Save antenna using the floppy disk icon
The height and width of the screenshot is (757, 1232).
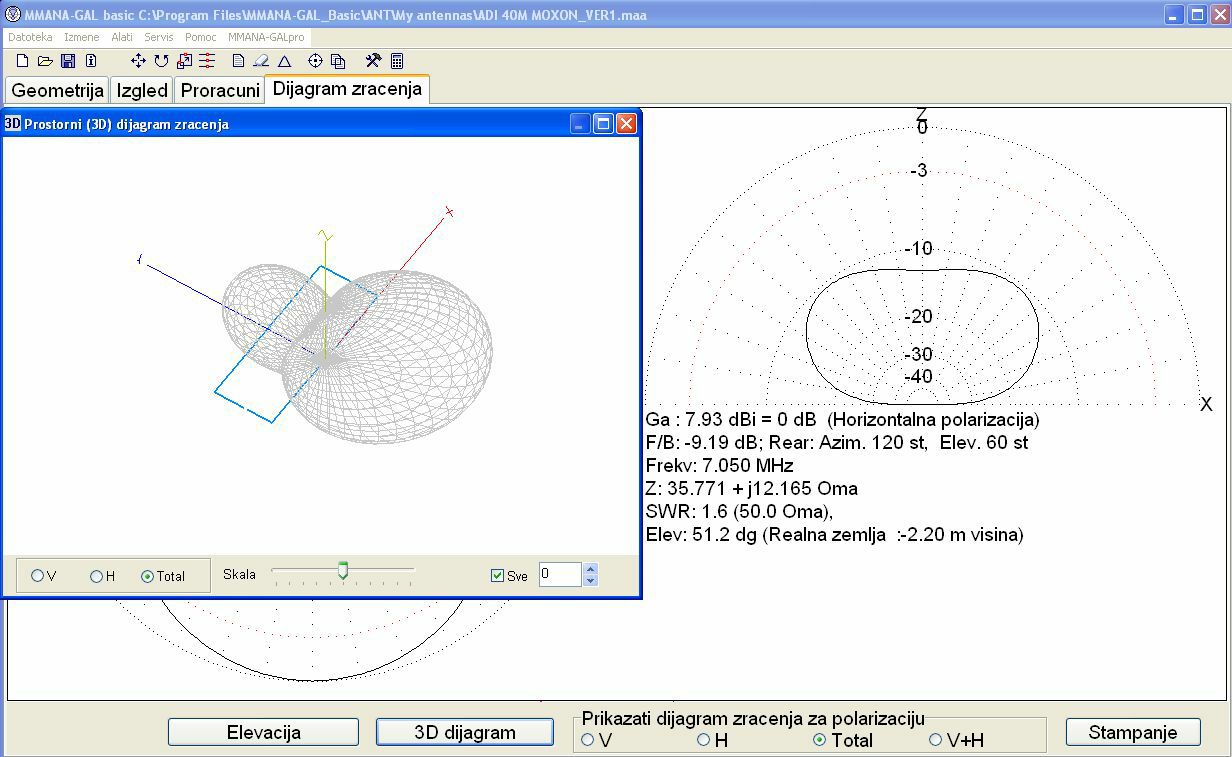tap(68, 61)
